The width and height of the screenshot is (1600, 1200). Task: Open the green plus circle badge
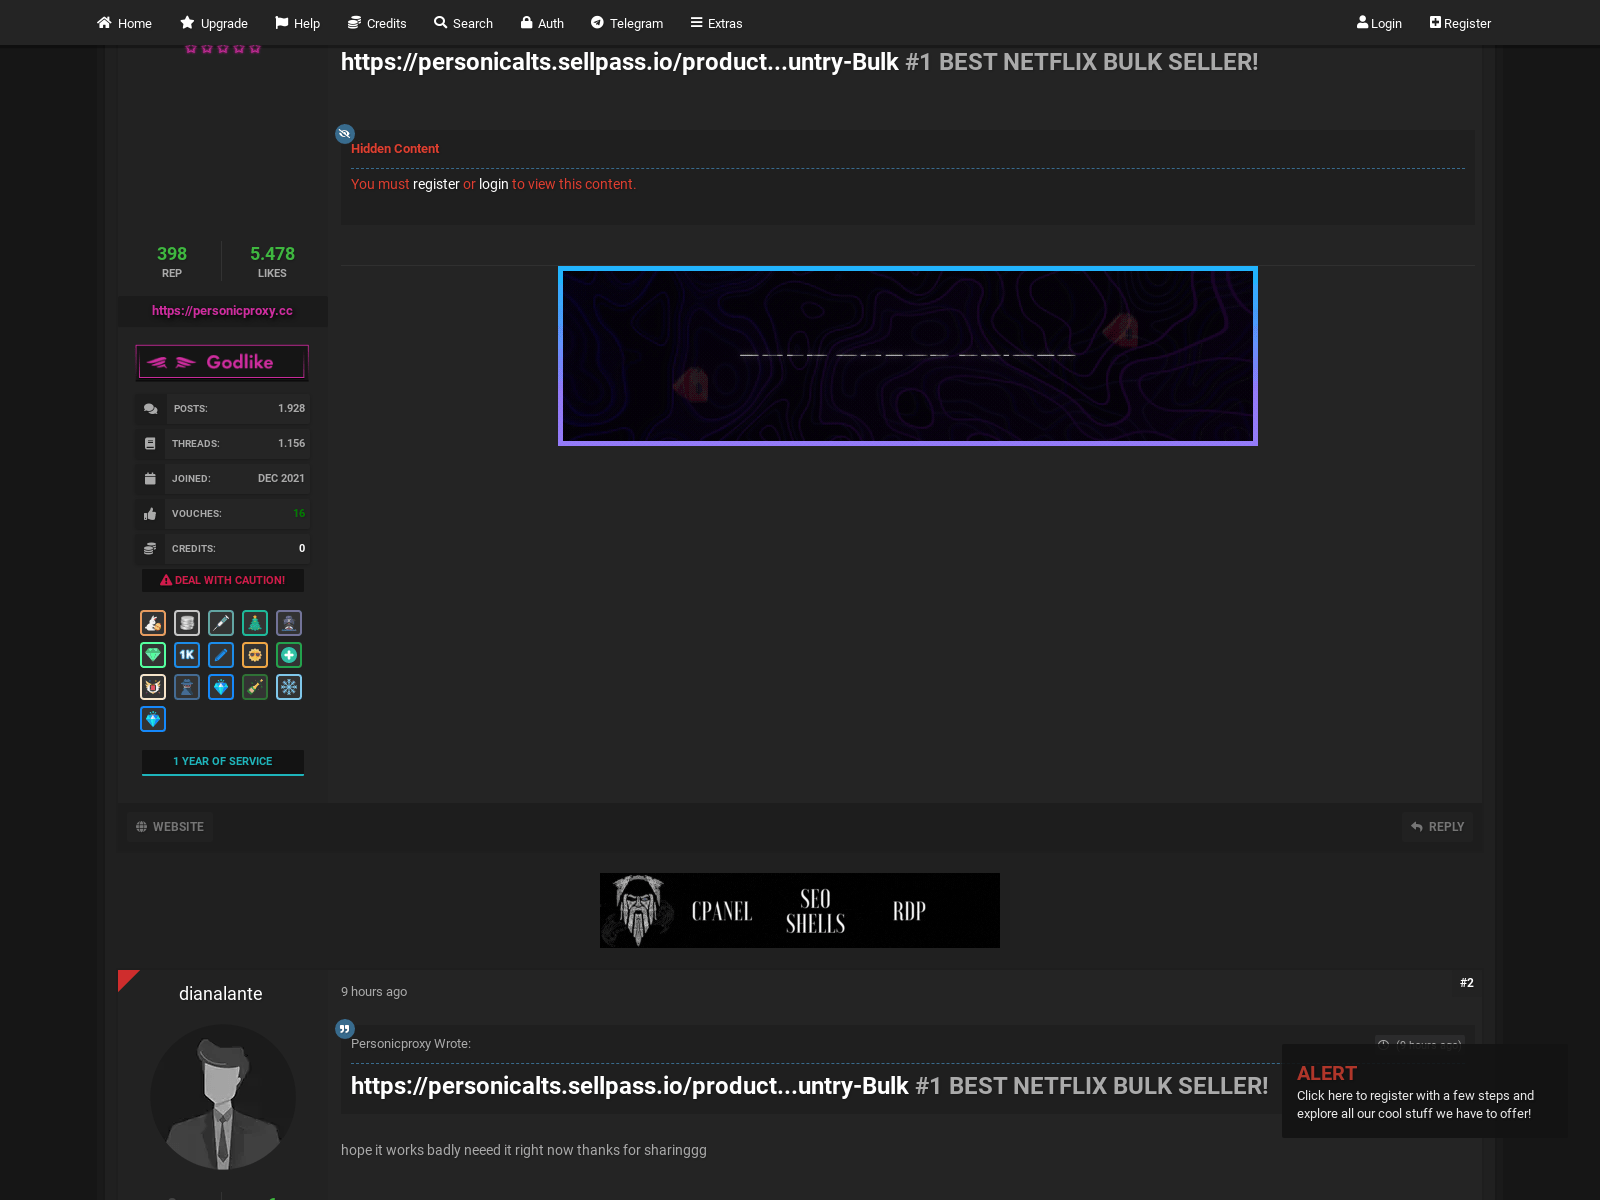(x=289, y=655)
